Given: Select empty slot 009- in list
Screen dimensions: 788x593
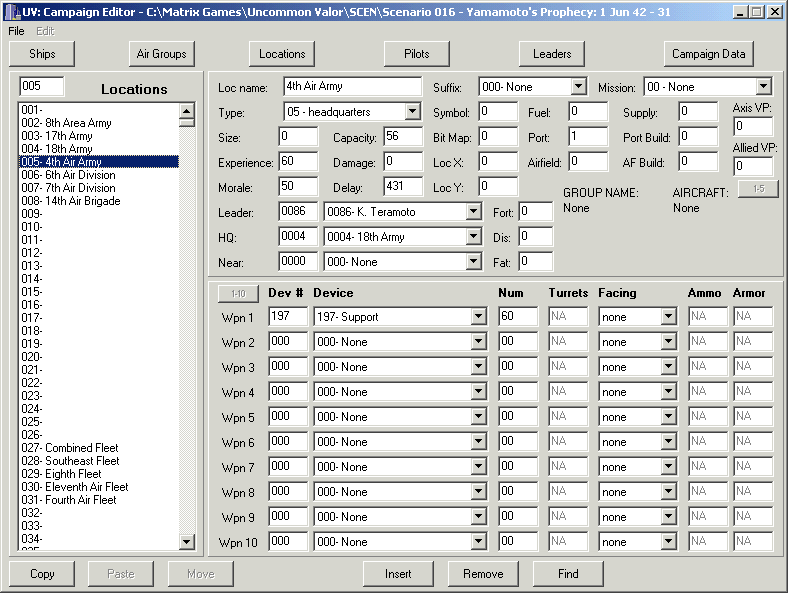Looking at the screenshot, I should point(98,214).
